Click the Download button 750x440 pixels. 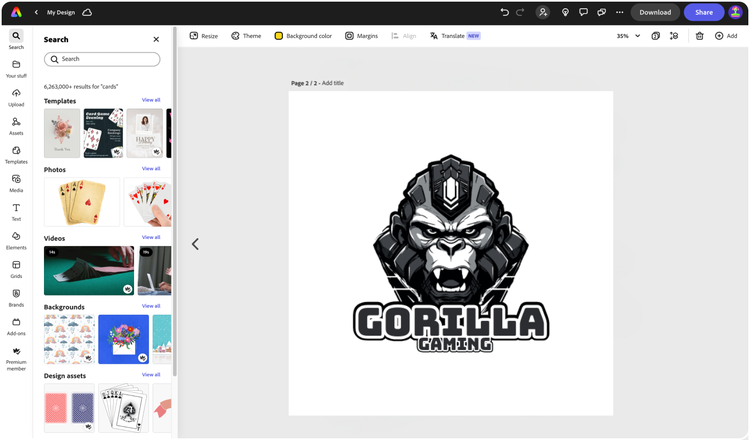655,12
